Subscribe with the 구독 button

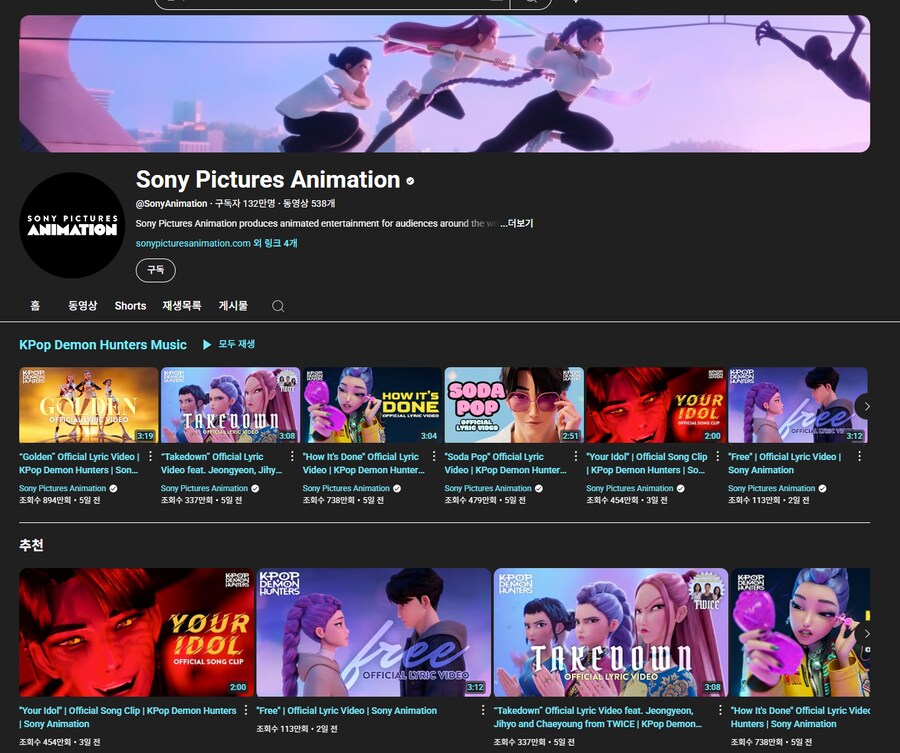[x=156, y=270]
